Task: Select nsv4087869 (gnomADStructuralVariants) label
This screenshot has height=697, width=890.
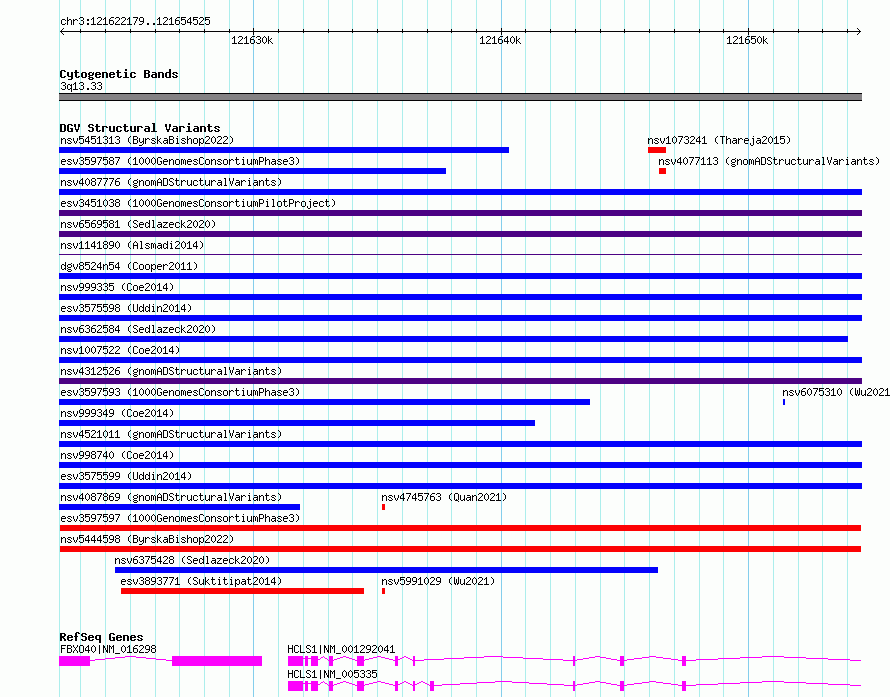Action: point(171,497)
